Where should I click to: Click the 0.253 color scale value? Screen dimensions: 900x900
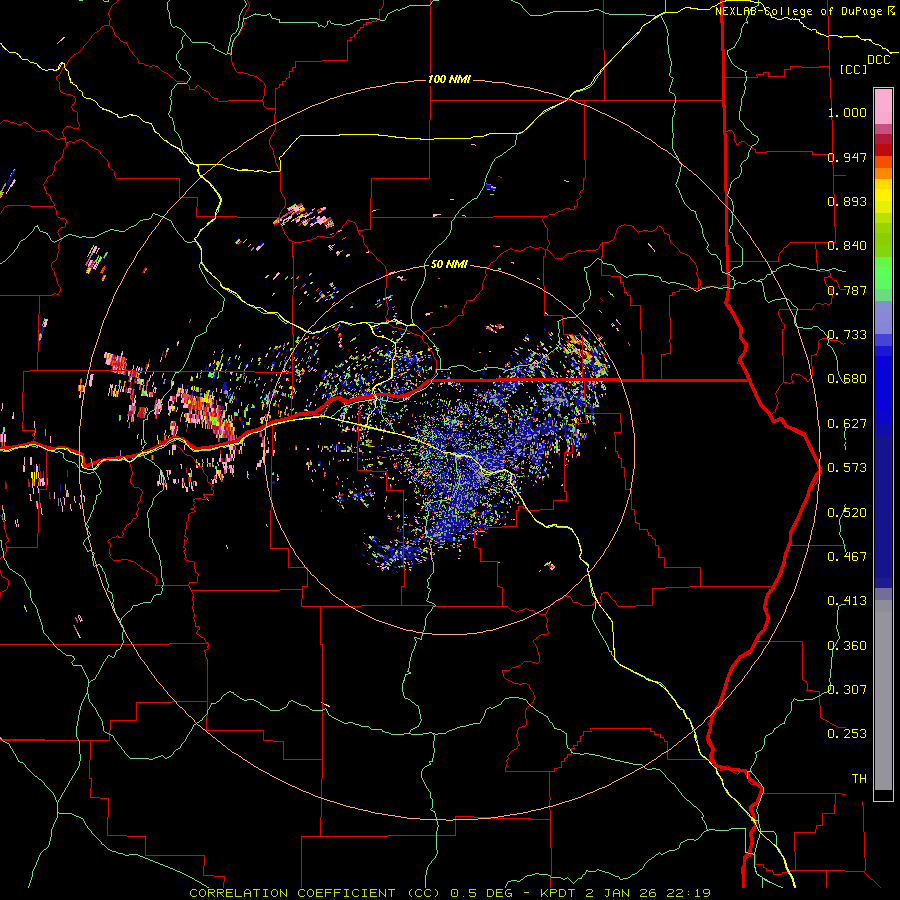pos(847,734)
